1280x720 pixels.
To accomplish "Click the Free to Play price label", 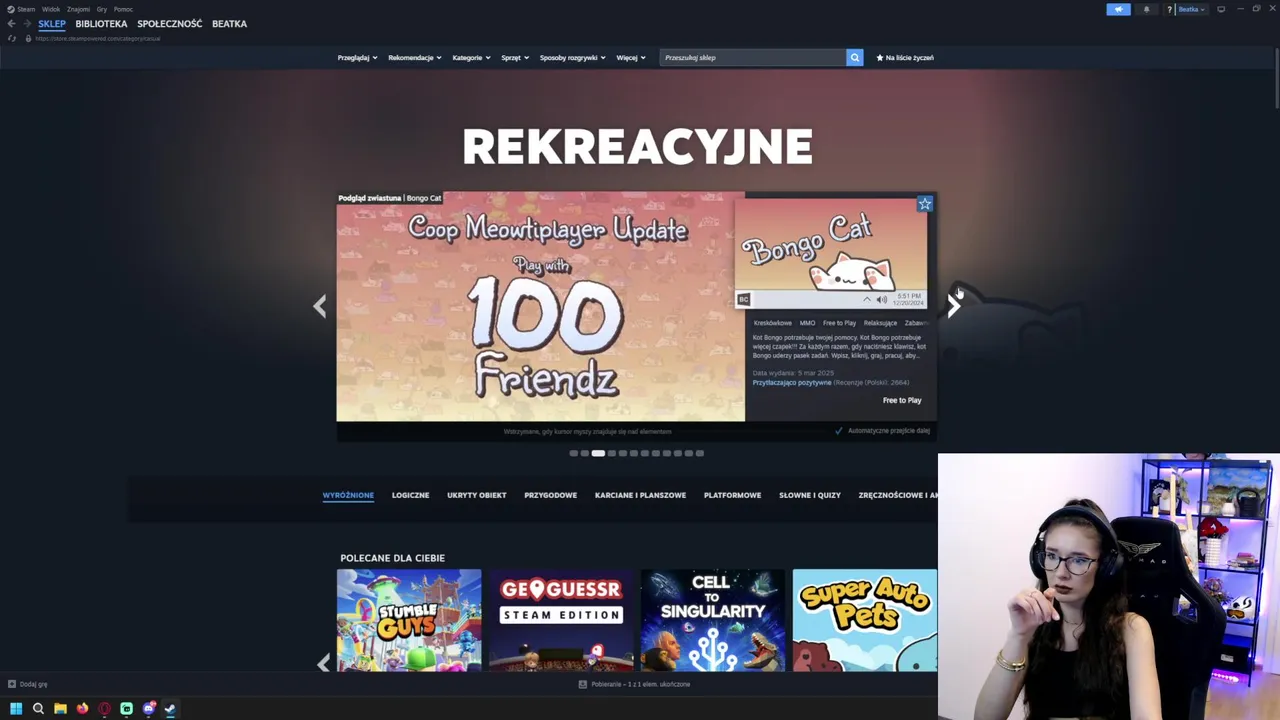I will tap(902, 400).
